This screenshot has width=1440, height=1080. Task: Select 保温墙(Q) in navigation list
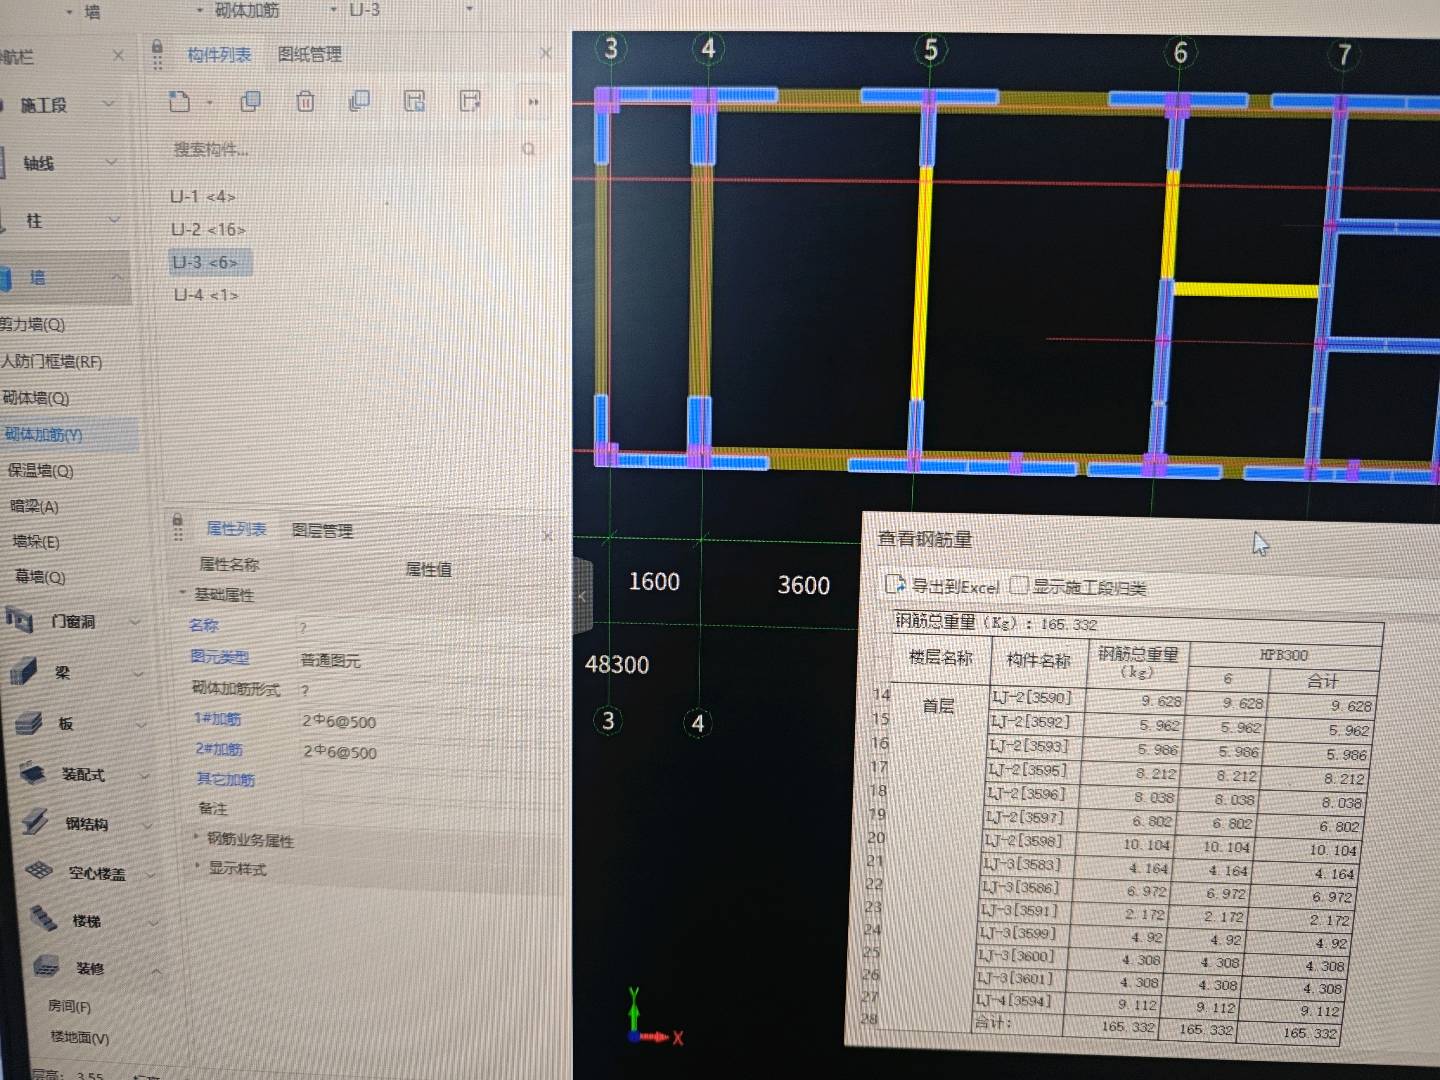point(40,470)
